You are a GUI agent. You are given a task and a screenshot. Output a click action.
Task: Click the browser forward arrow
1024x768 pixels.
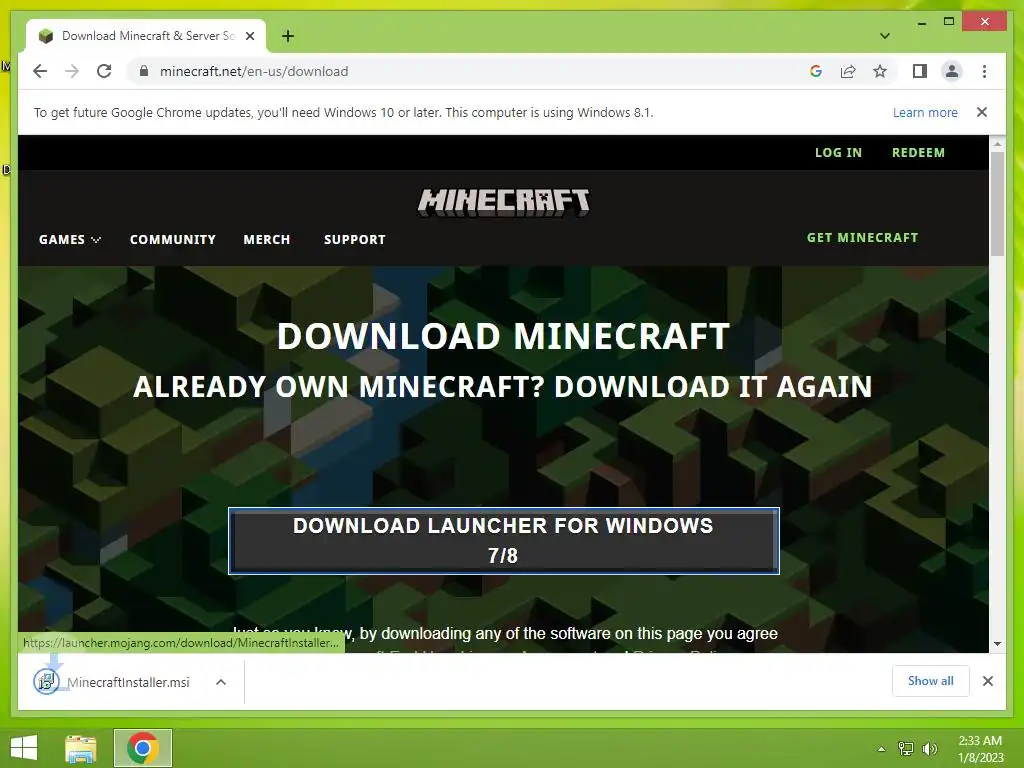pos(72,71)
